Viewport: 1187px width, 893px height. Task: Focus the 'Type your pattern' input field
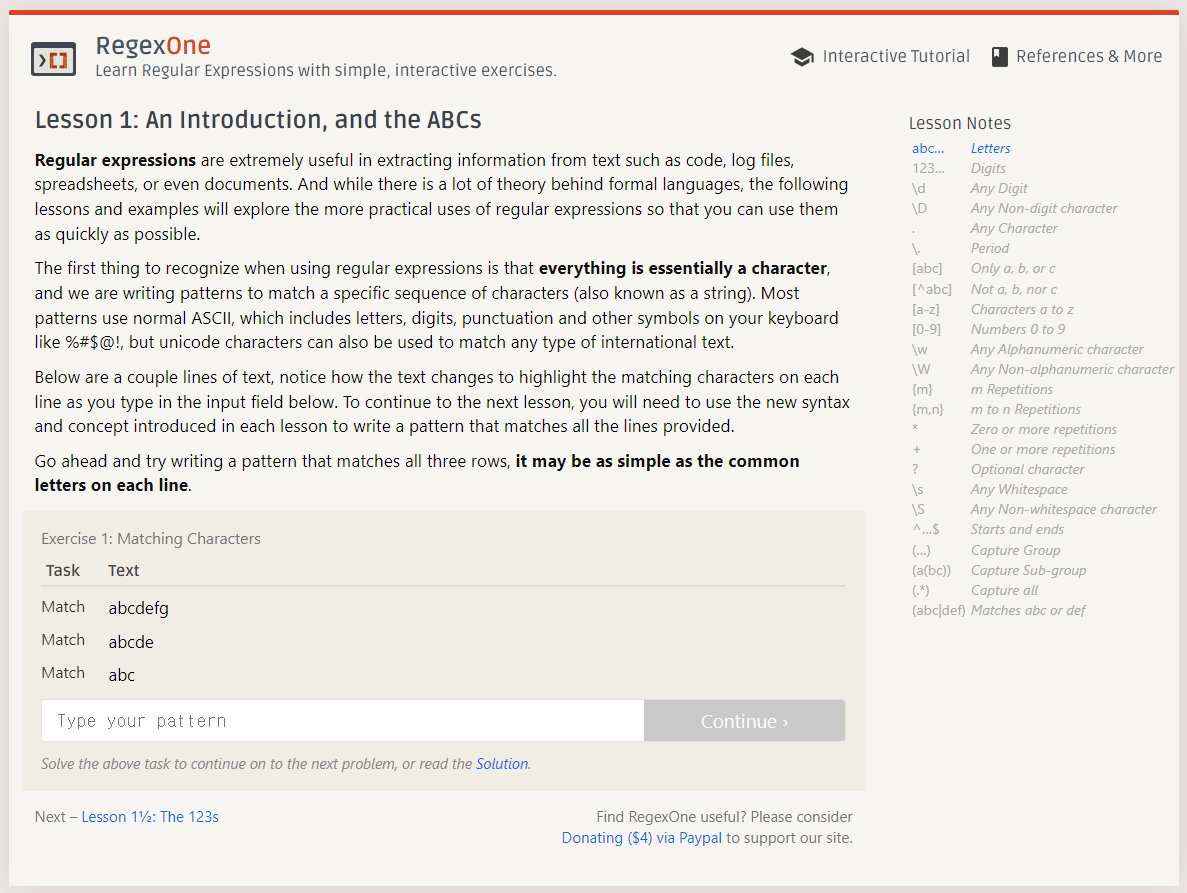click(343, 720)
